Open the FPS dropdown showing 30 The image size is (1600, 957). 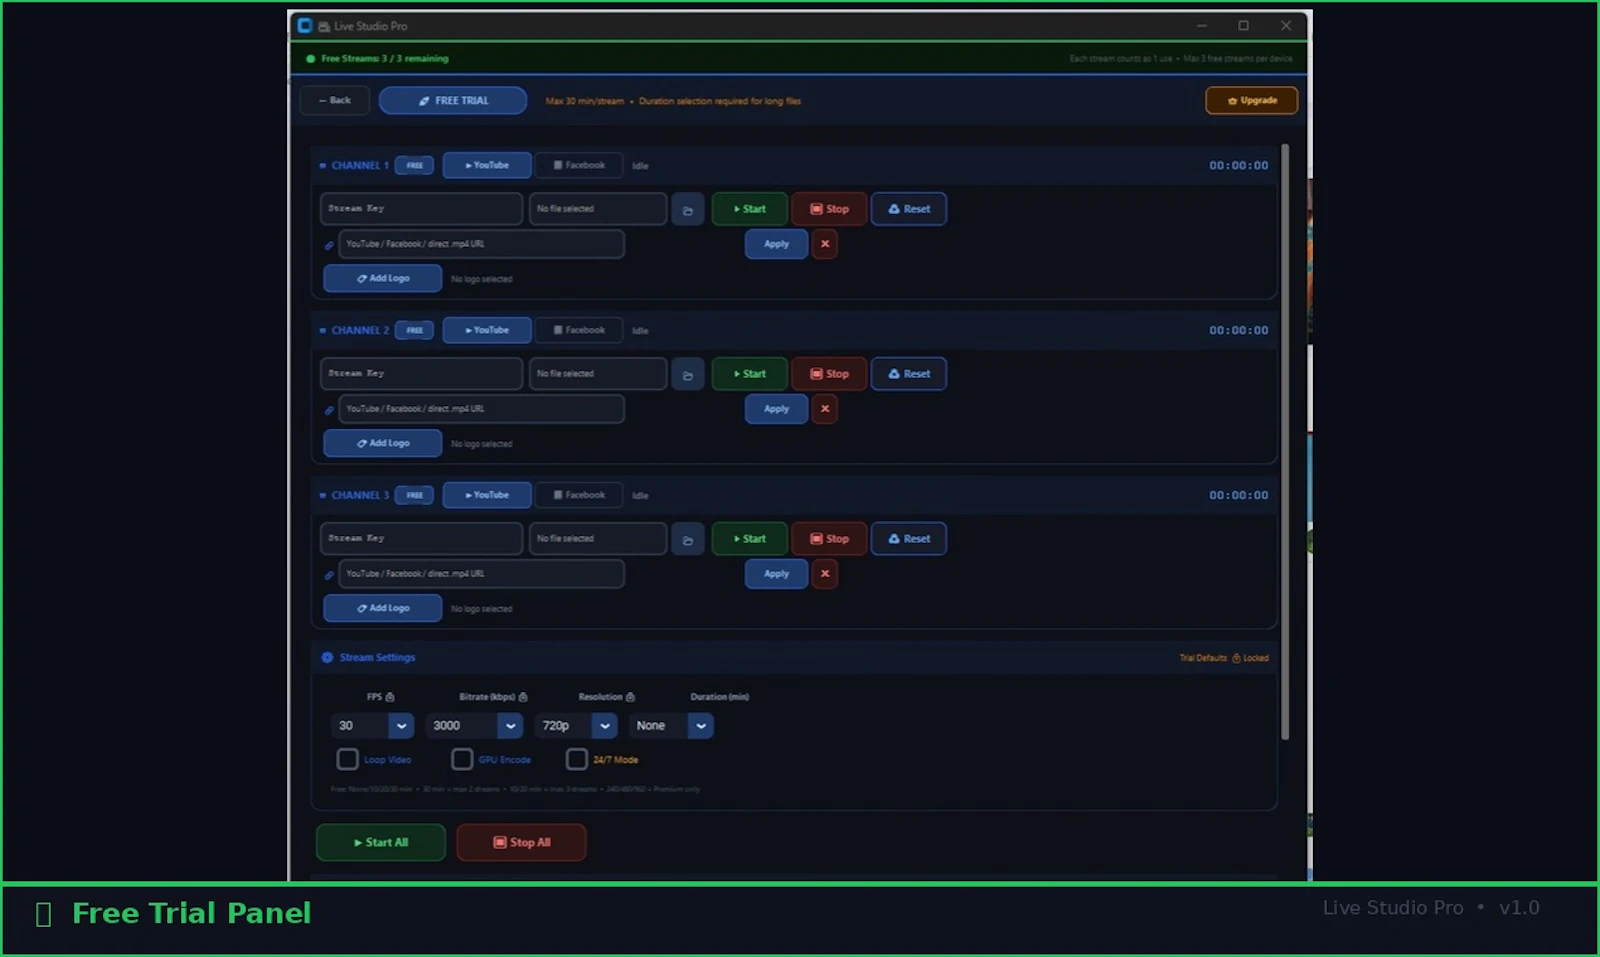[372, 726]
